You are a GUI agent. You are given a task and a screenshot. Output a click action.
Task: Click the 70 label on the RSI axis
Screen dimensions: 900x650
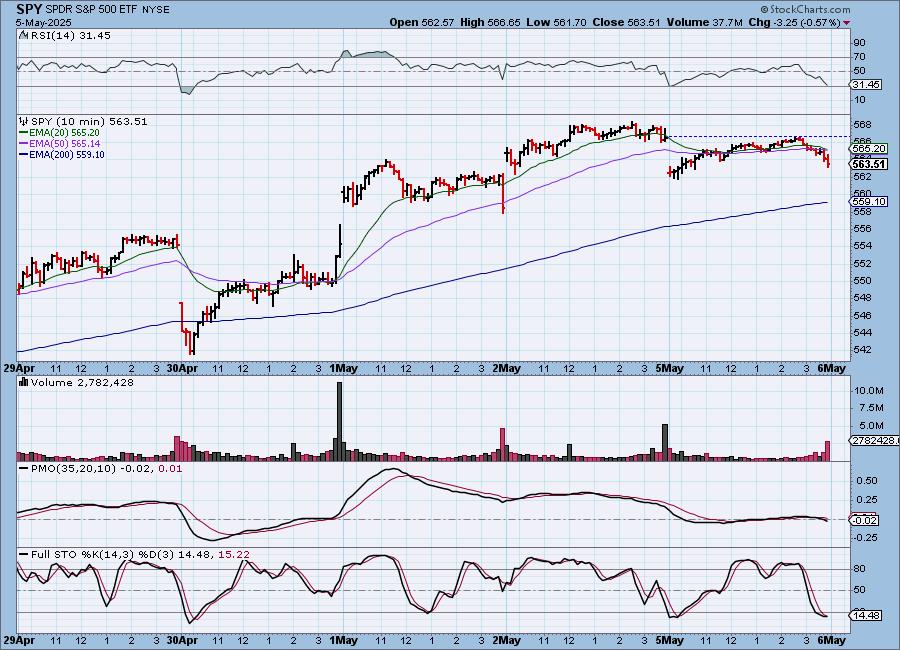(x=860, y=57)
